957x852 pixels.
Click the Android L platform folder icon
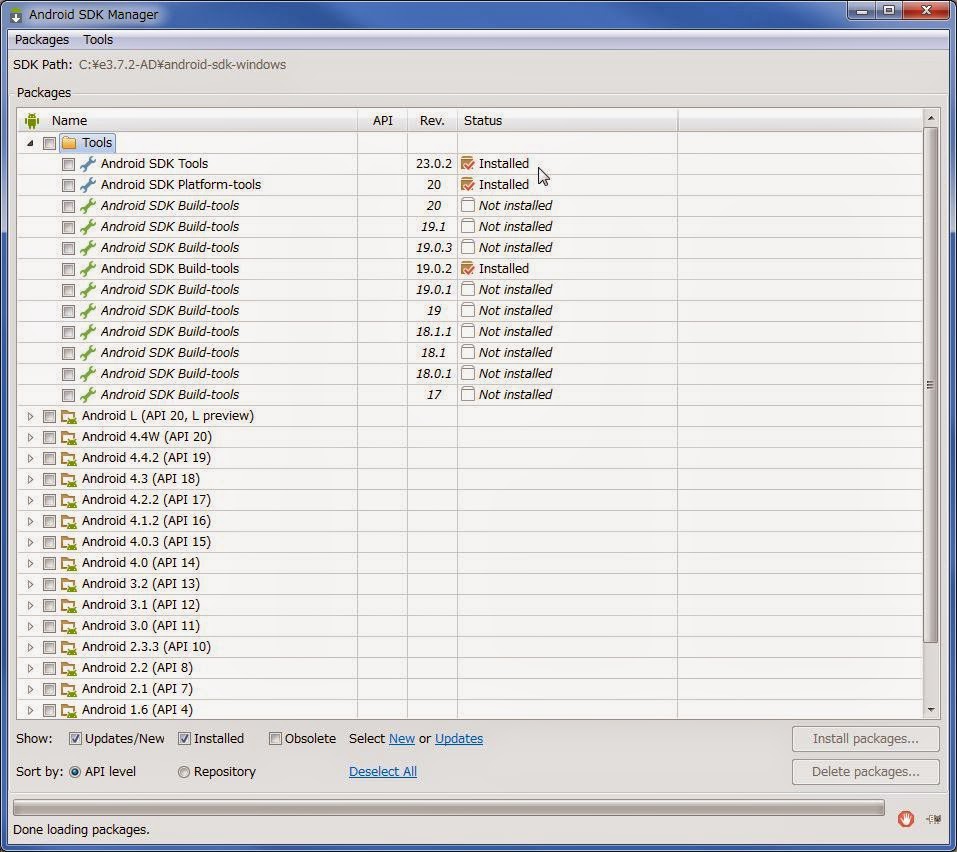click(x=69, y=417)
